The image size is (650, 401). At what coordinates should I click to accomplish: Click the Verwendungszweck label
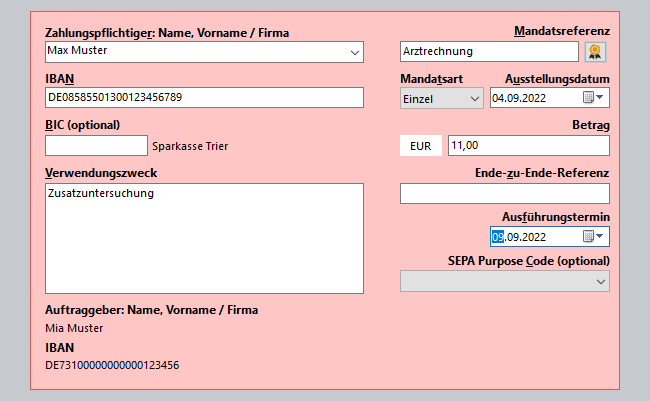tap(101, 173)
